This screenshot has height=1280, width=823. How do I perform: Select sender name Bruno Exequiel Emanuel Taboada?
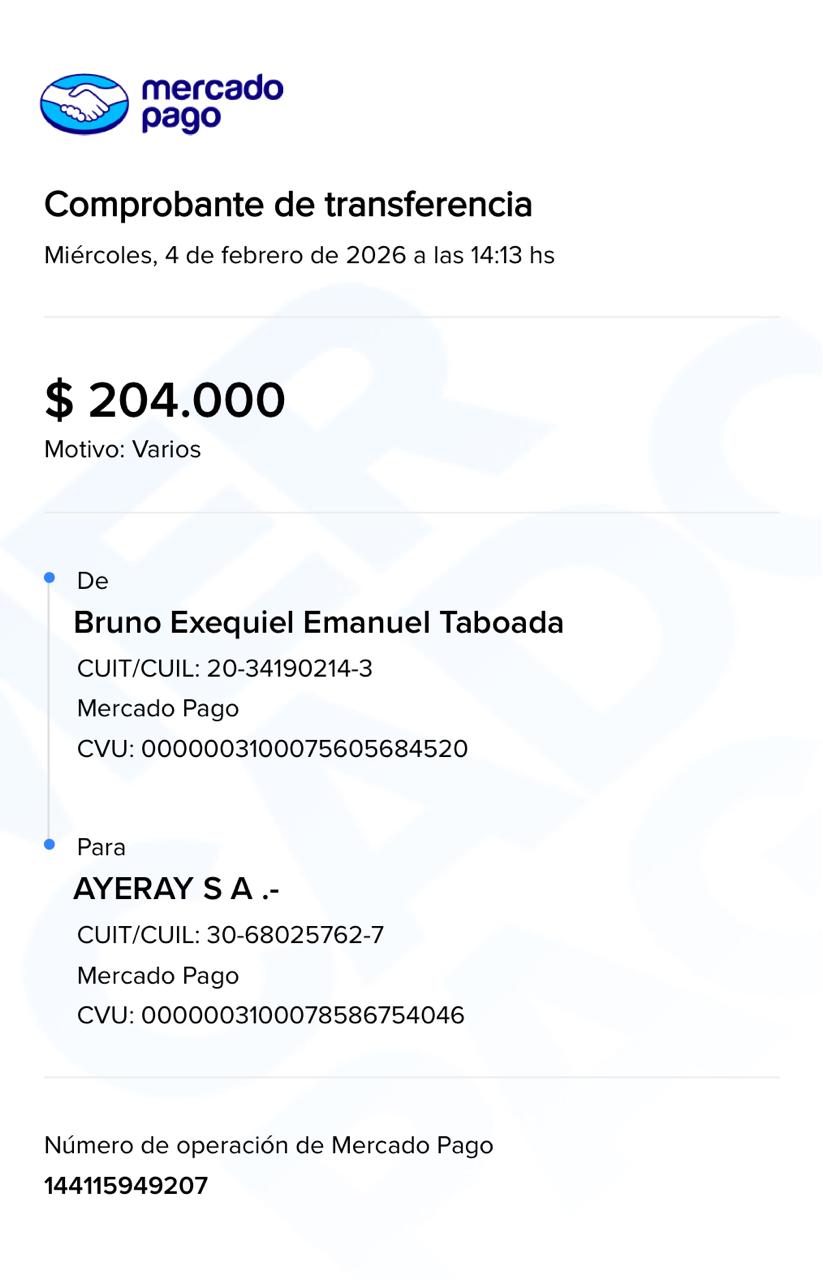[x=318, y=623]
